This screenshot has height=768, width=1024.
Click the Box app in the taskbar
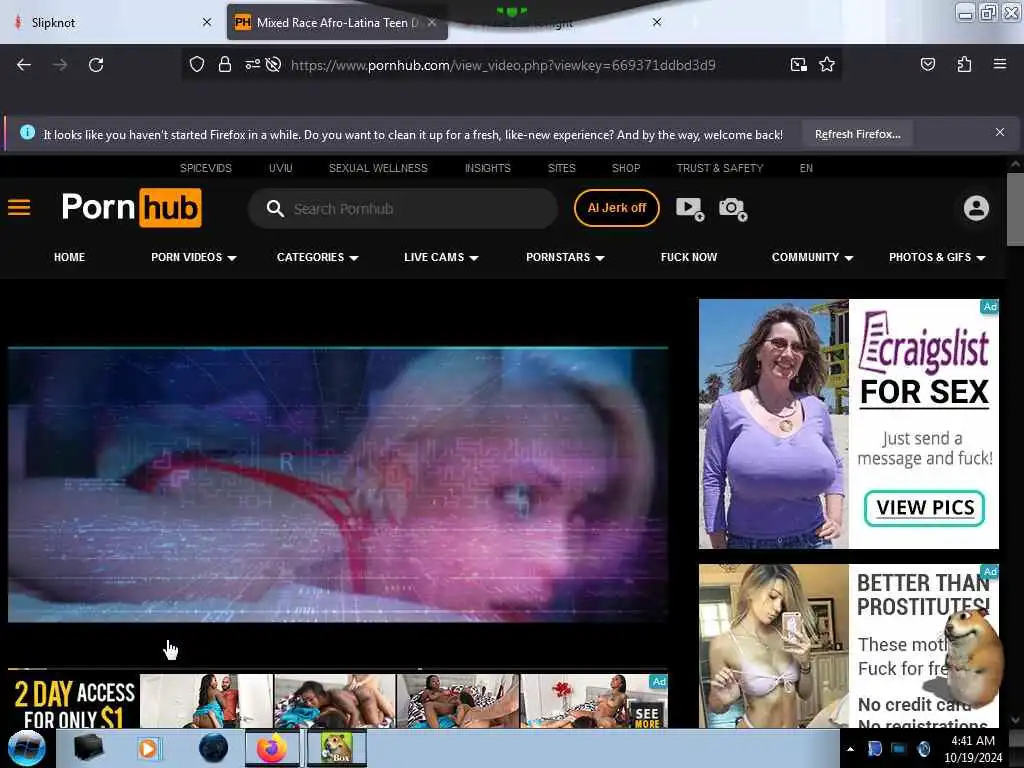[336, 748]
